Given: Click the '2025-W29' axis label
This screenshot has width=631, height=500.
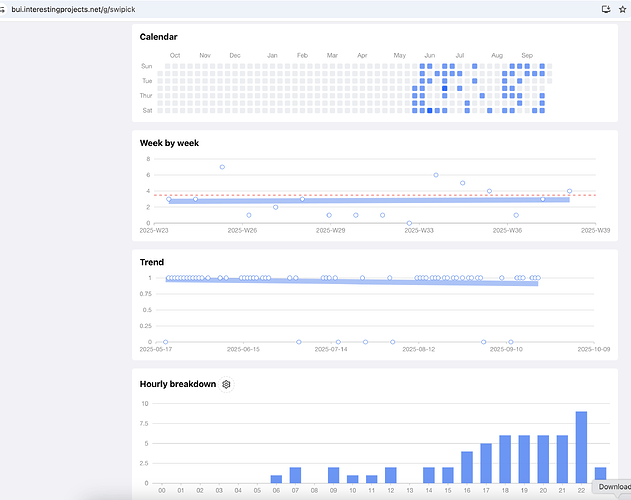Looking at the screenshot, I should pos(330,231).
